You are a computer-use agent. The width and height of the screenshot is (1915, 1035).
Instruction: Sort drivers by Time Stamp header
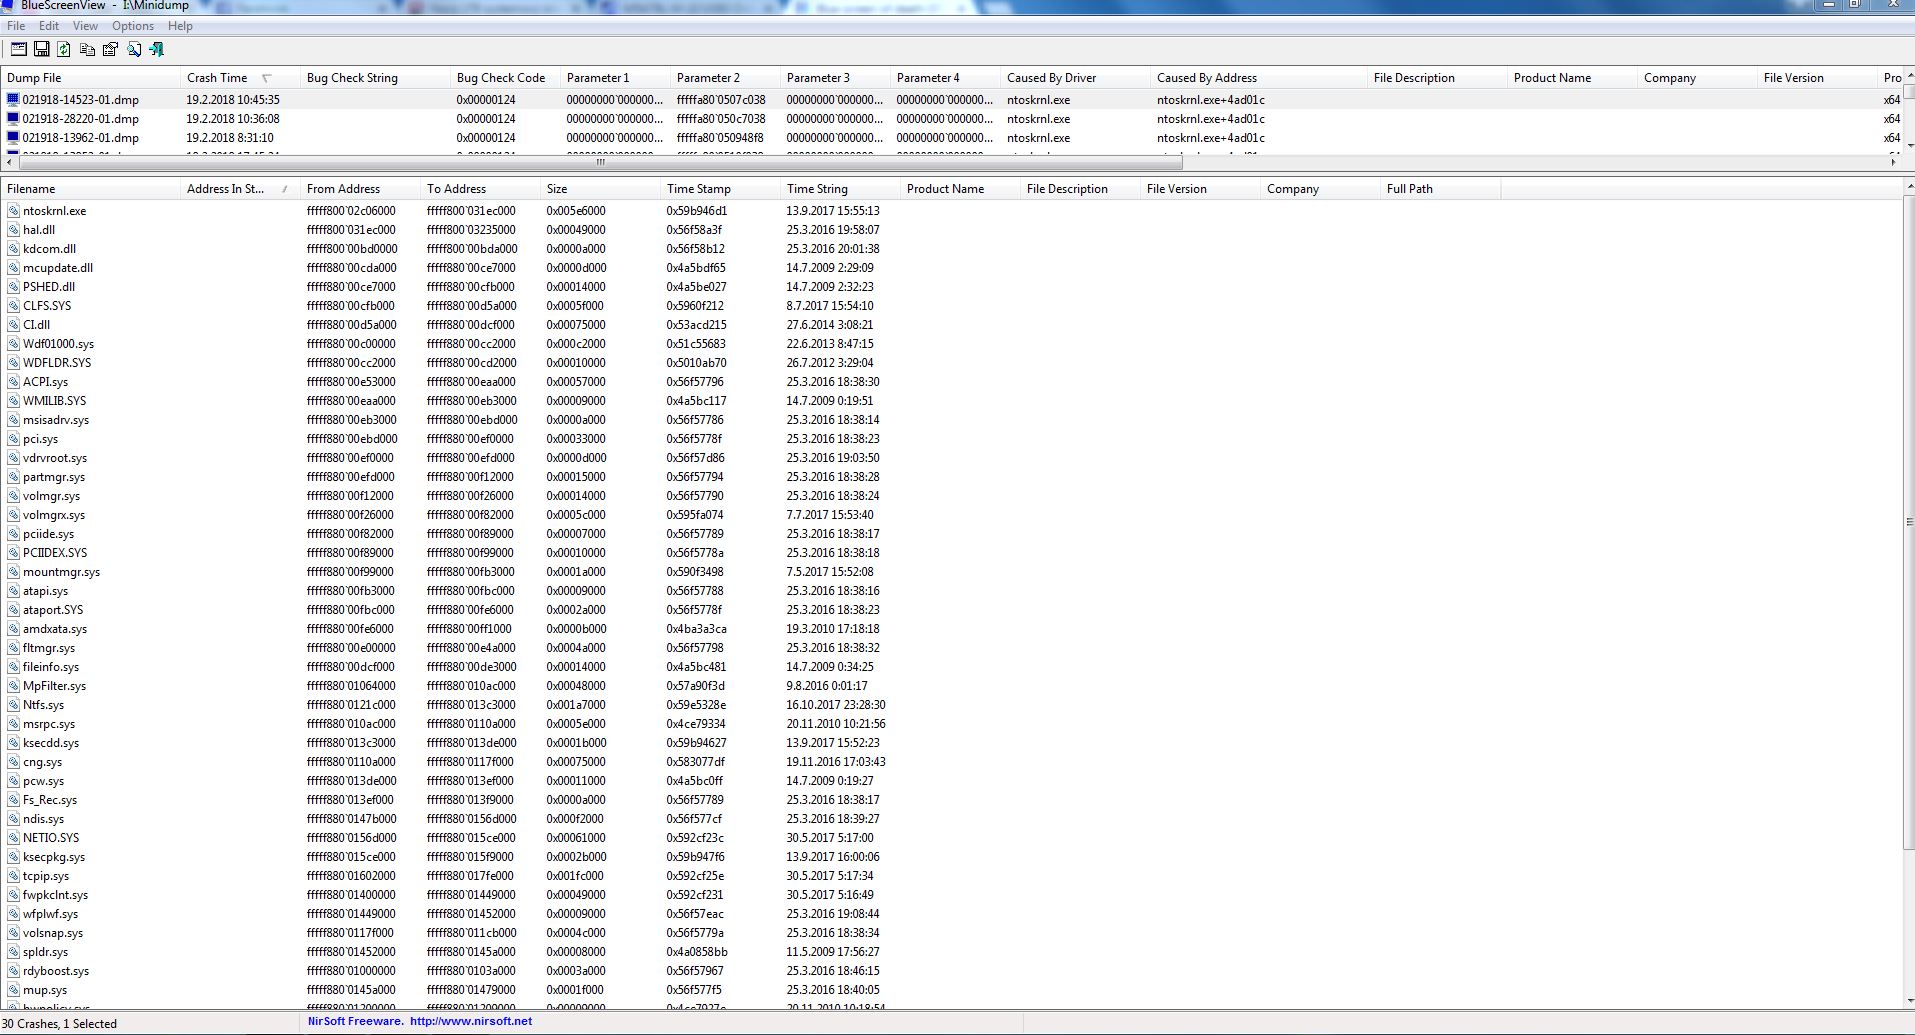[x=720, y=189]
